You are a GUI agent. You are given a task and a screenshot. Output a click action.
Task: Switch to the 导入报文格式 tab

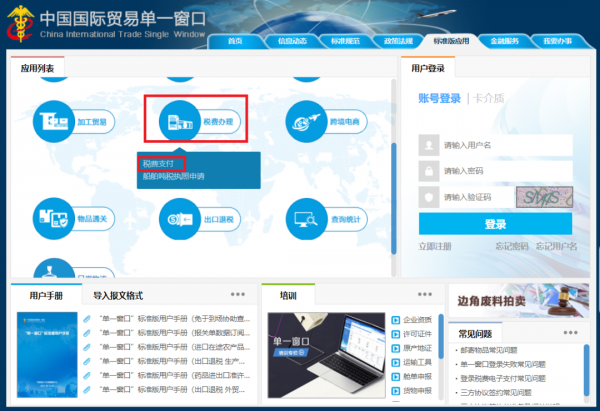(x=118, y=295)
